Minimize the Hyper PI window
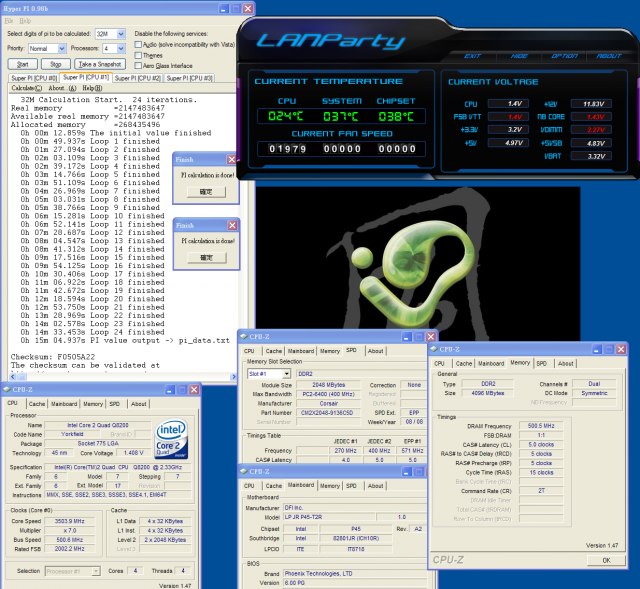The image size is (640, 589). pos(224,9)
